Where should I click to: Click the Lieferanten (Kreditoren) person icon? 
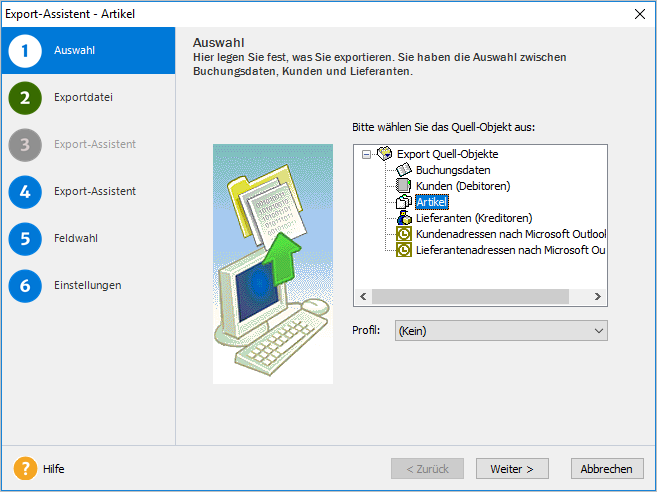coord(404,218)
